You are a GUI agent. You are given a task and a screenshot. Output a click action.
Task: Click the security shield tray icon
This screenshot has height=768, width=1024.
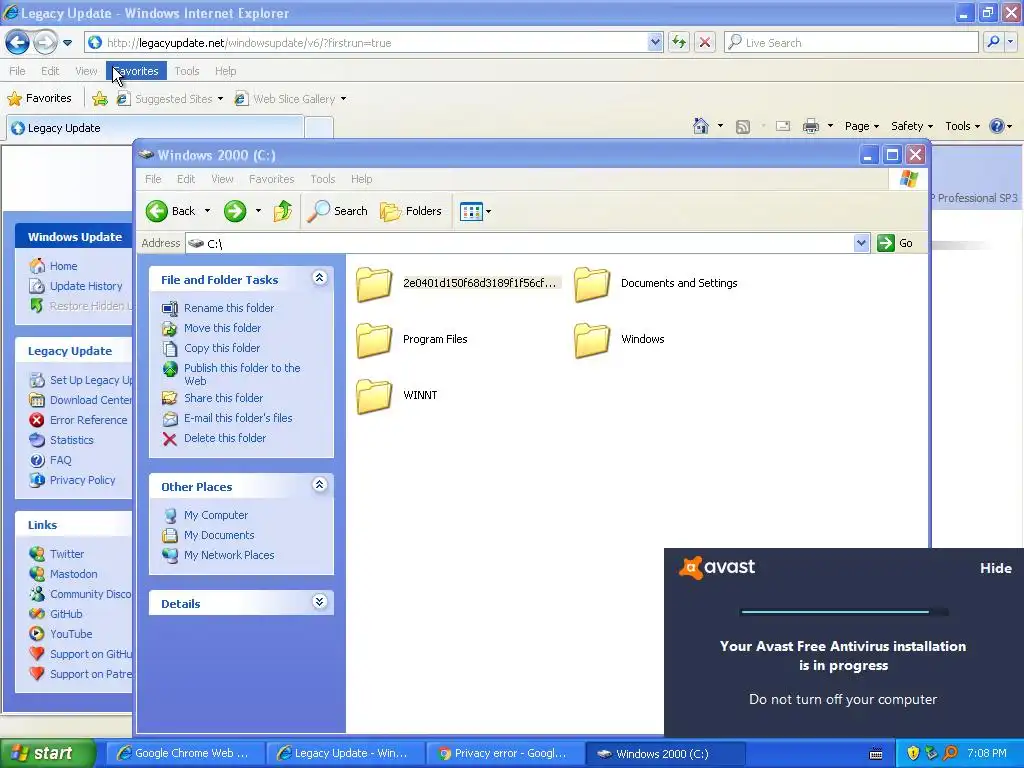click(x=913, y=753)
